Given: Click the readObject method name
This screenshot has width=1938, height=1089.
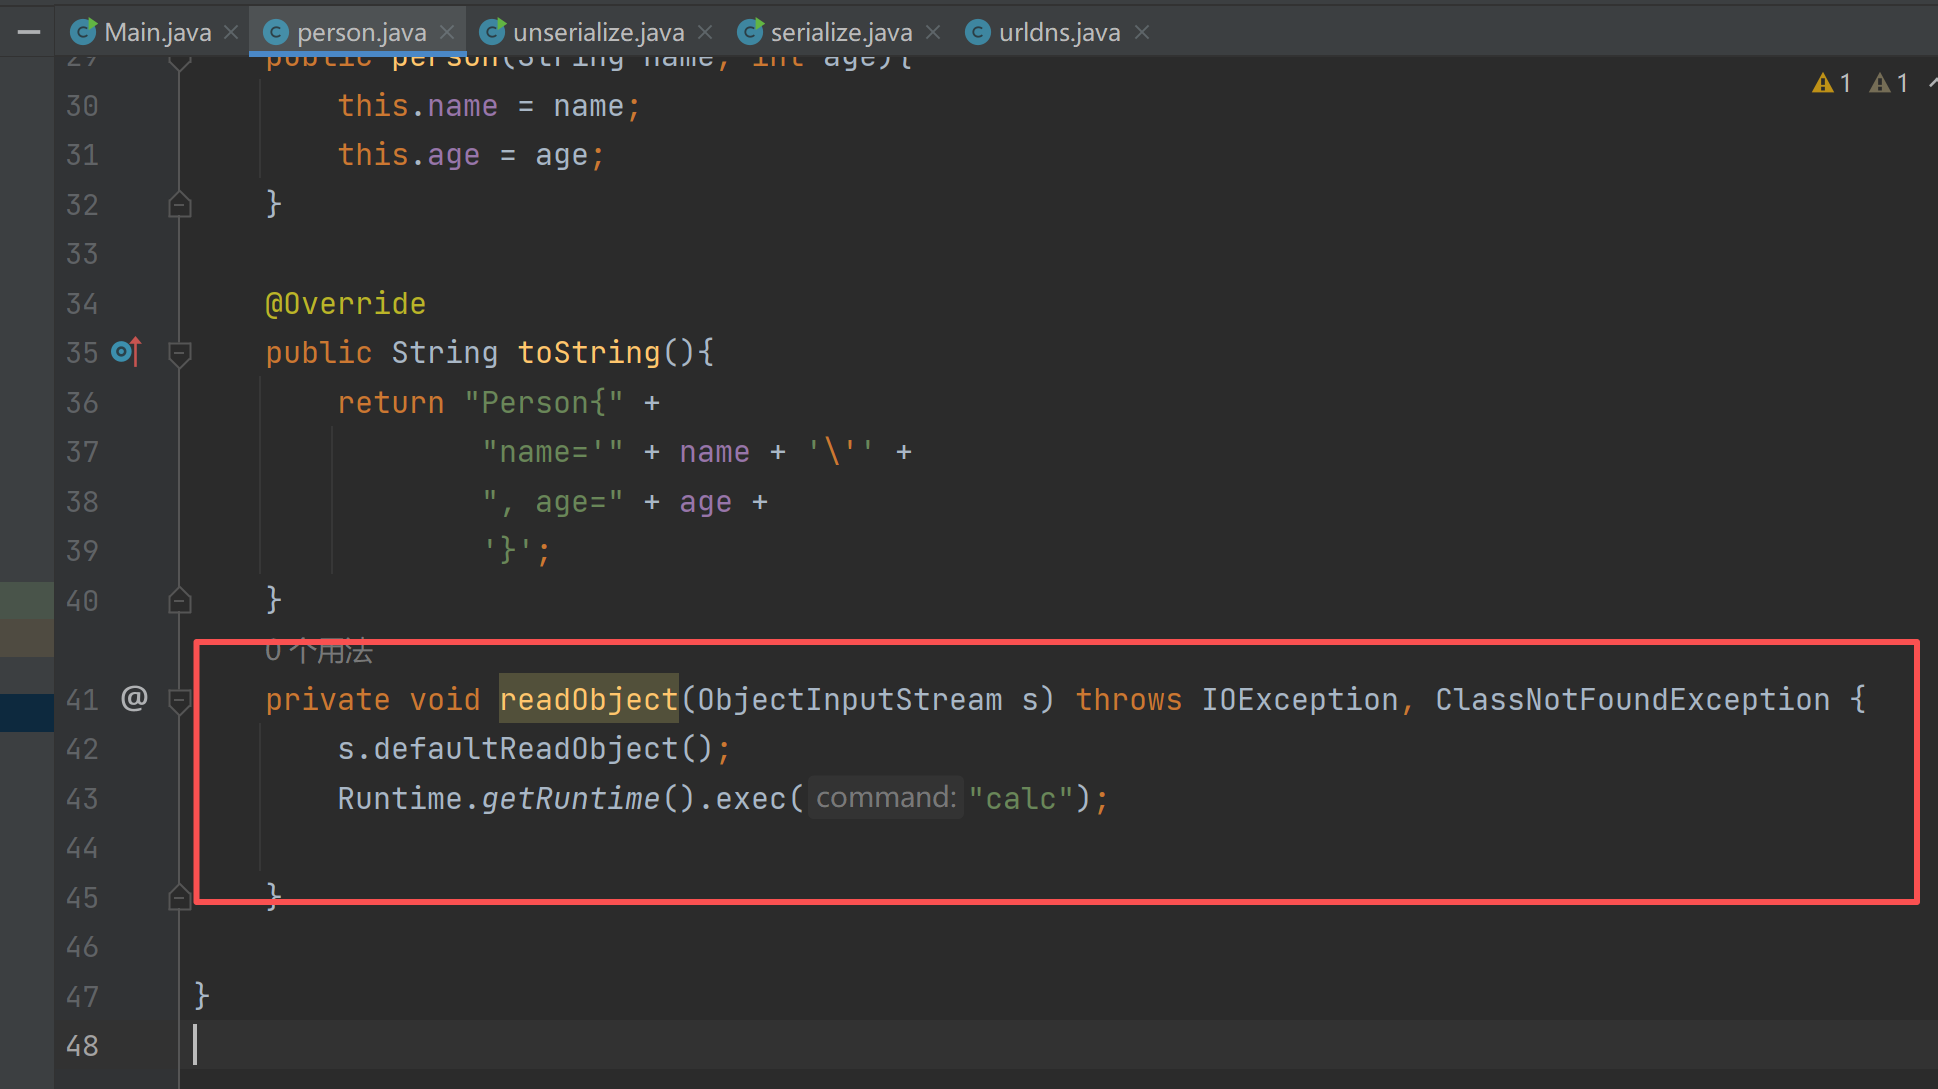Looking at the screenshot, I should [588, 699].
